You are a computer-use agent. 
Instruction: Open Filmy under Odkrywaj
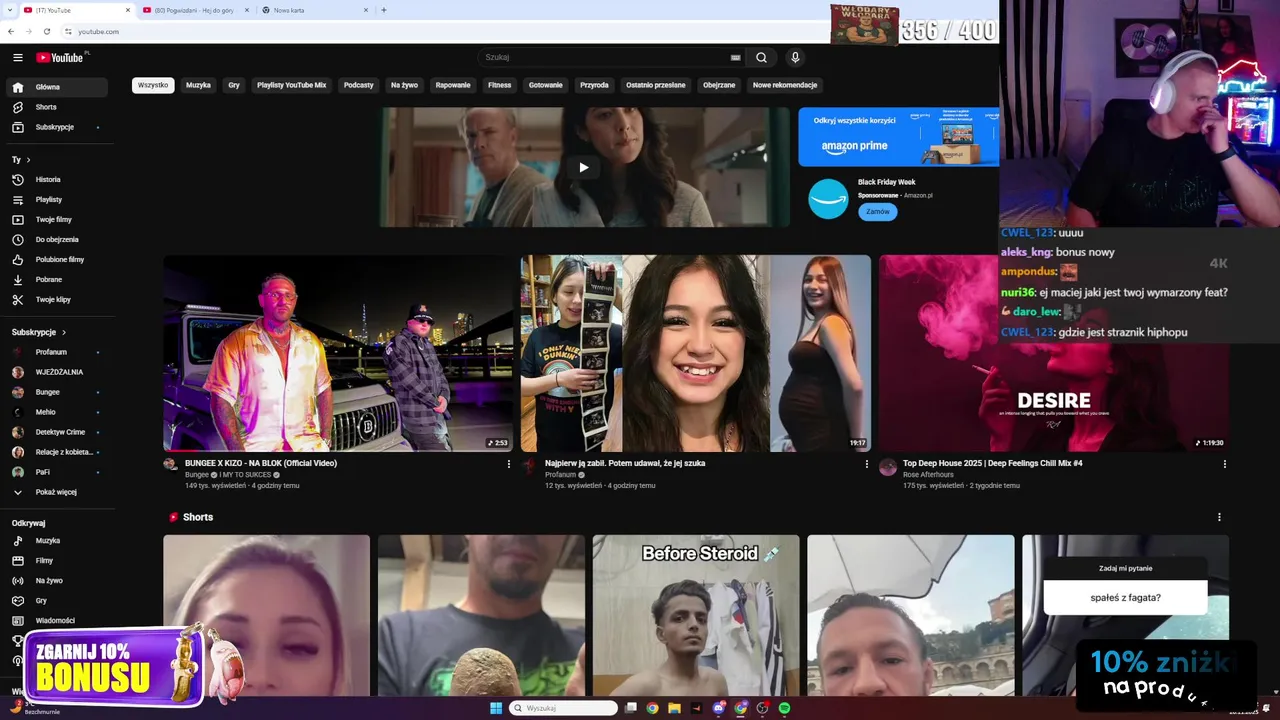[58, 561]
